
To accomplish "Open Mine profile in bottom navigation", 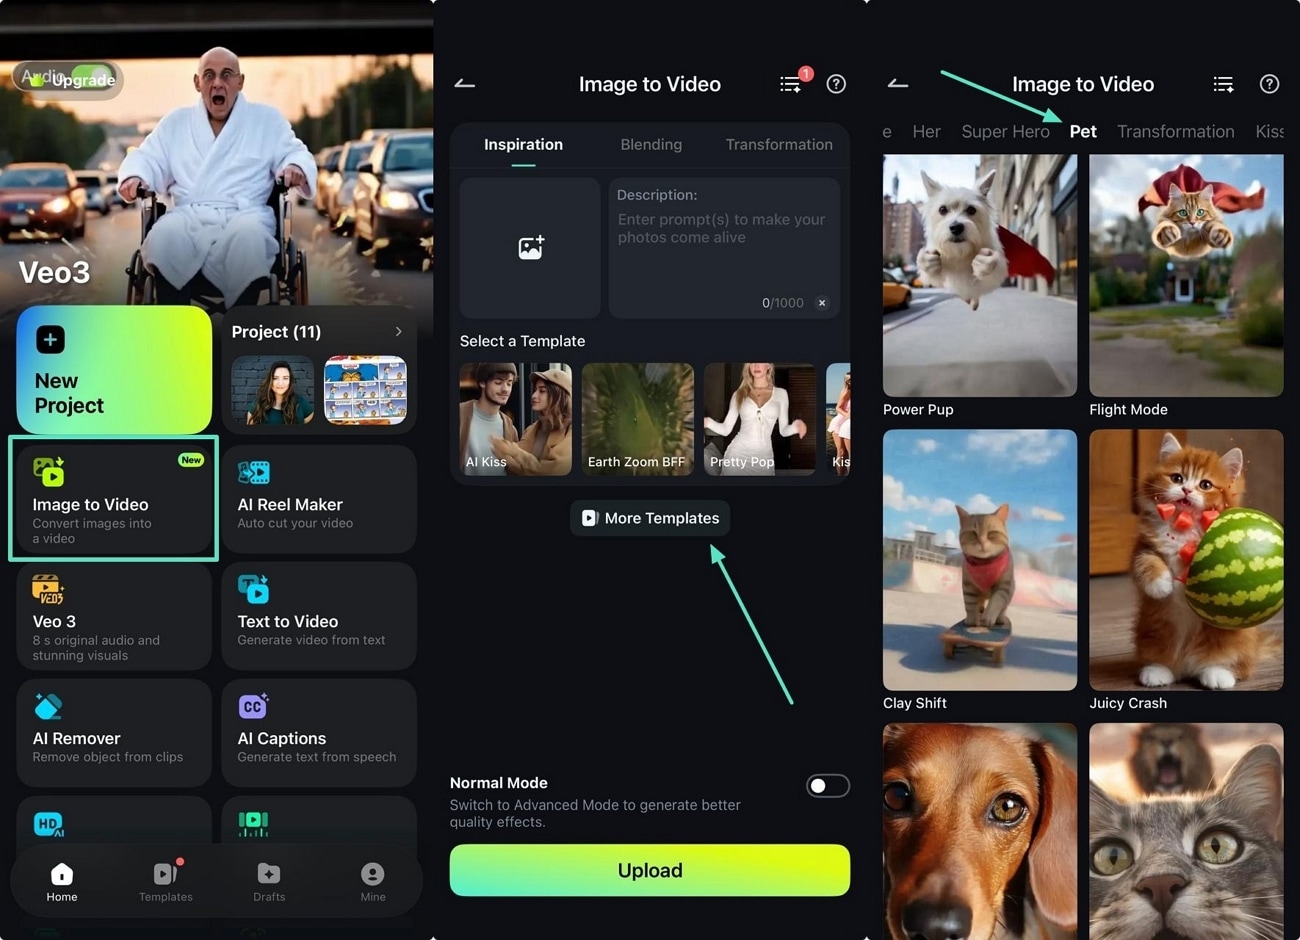I will [373, 882].
